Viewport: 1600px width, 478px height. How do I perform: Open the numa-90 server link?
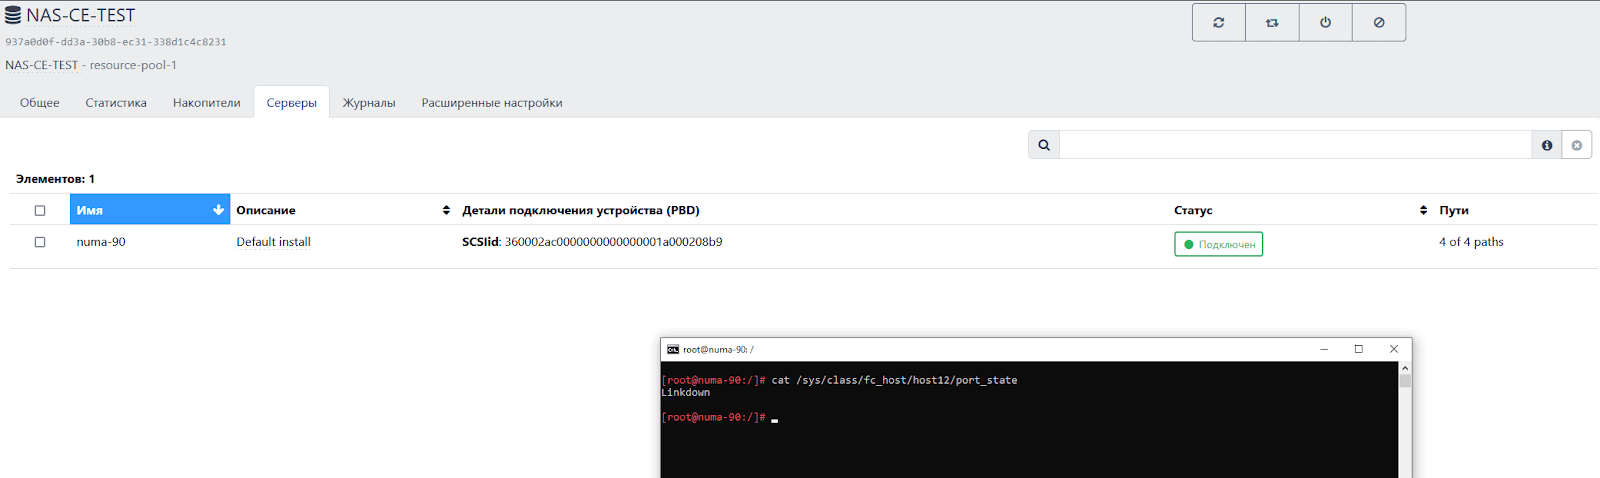click(101, 242)
